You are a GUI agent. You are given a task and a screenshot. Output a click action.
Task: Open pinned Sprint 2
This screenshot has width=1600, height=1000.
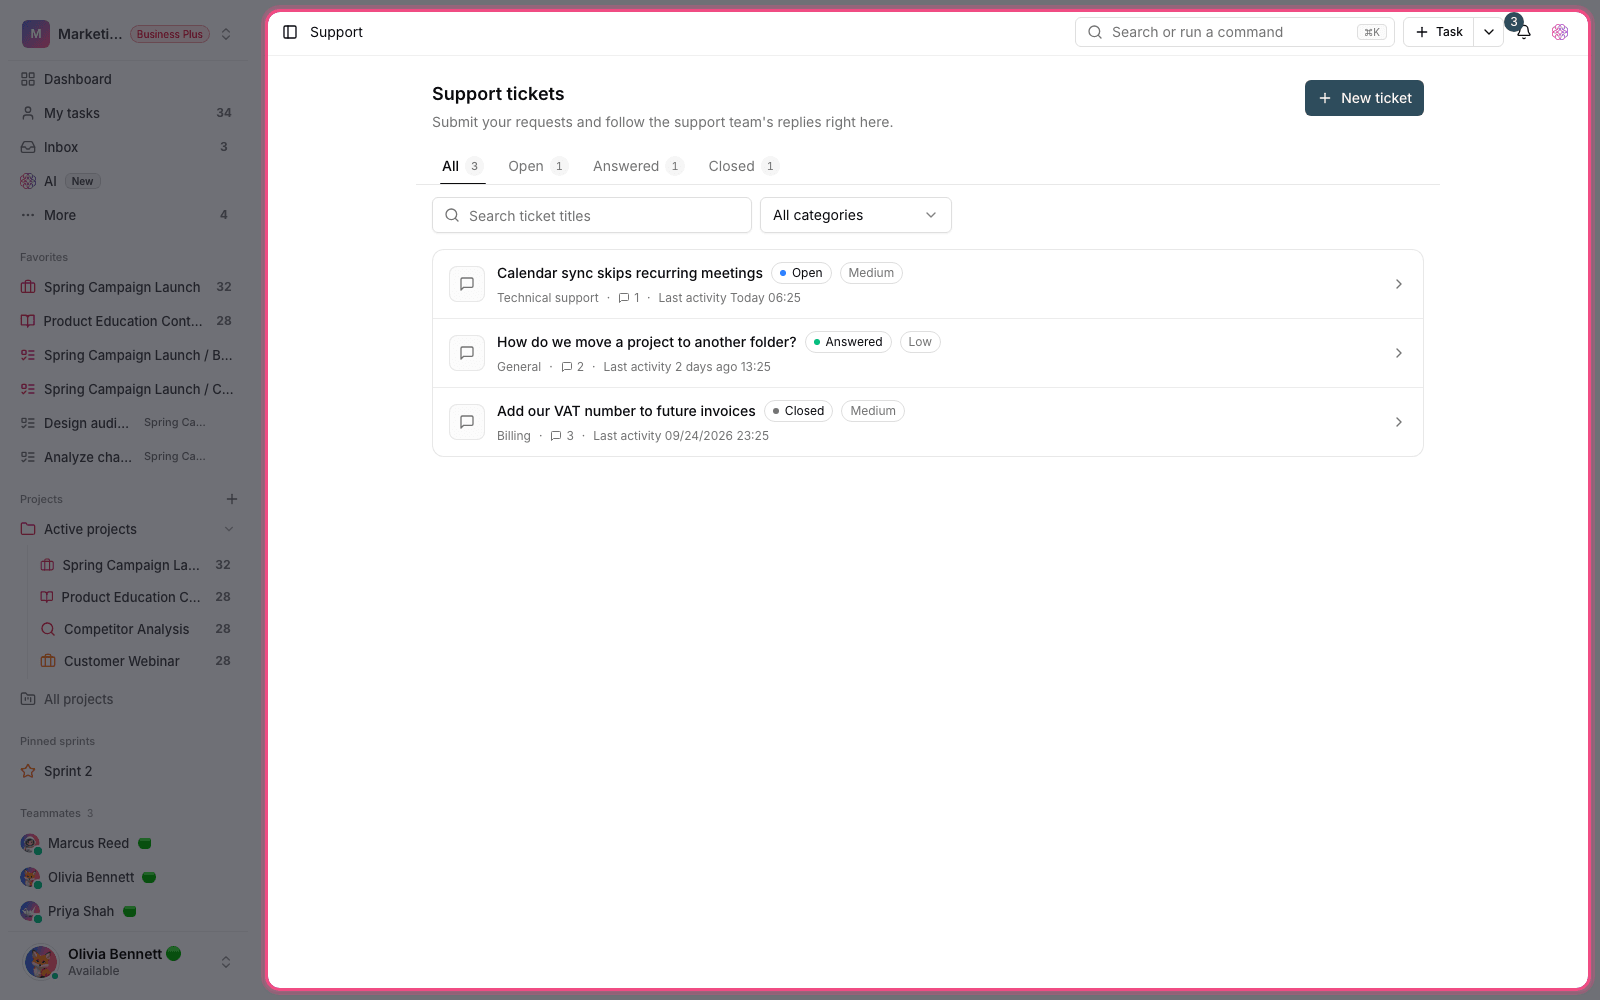pyautogui.click(x=128, y=771)
